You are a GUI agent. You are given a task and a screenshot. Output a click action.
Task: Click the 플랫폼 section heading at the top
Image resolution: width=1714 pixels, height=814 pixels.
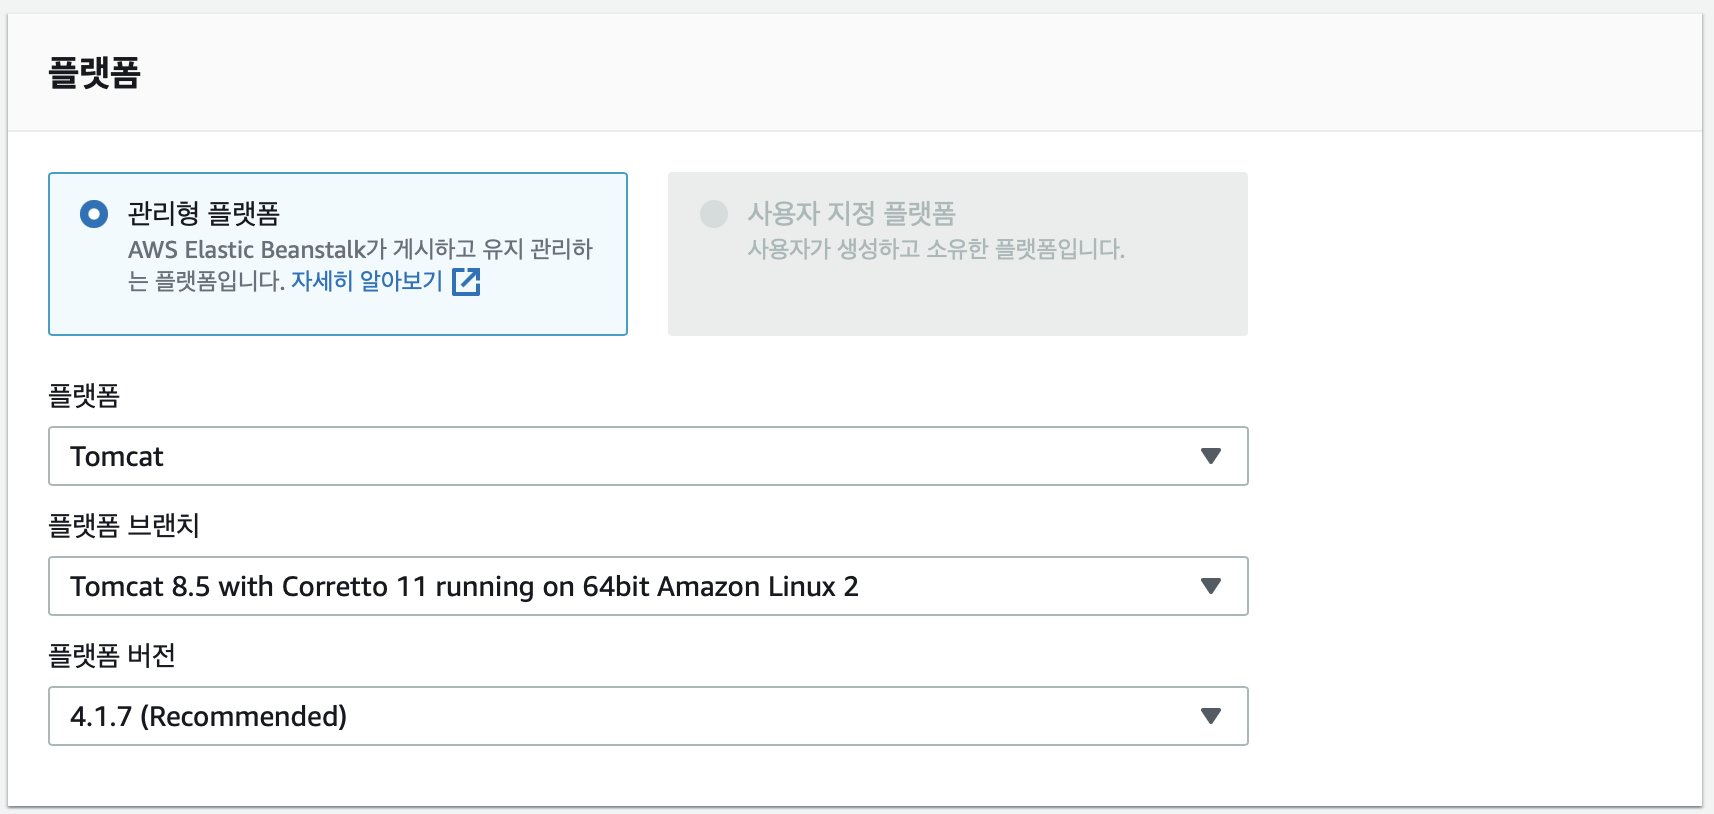95,73
